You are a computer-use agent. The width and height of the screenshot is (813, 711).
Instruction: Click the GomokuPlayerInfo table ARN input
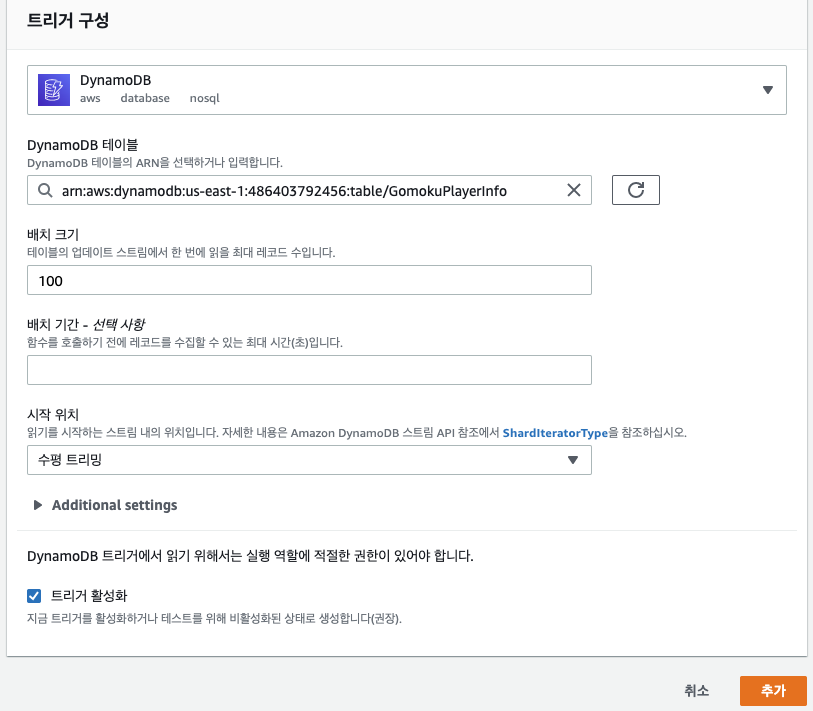(x=309, y=190)
